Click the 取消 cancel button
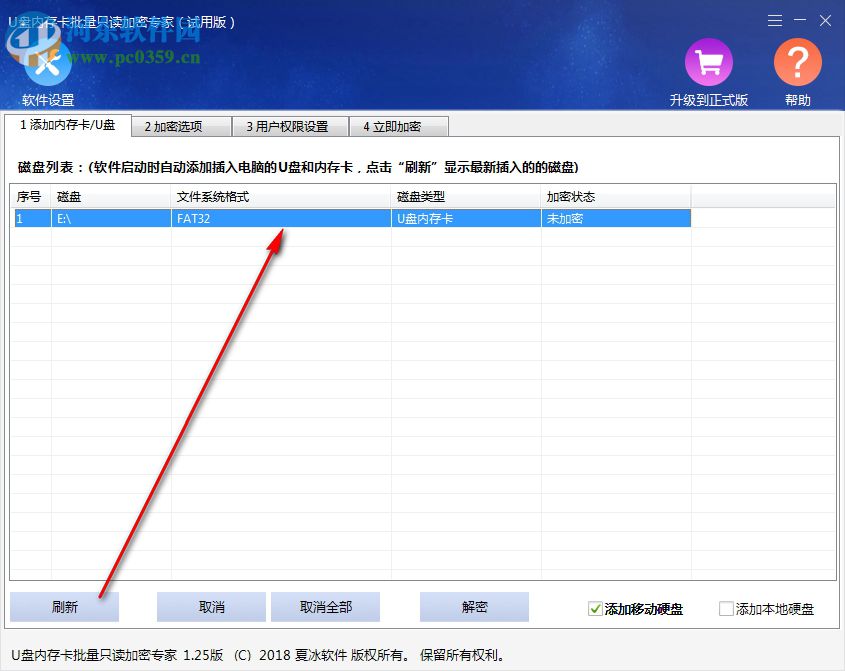 pos(211,606)
